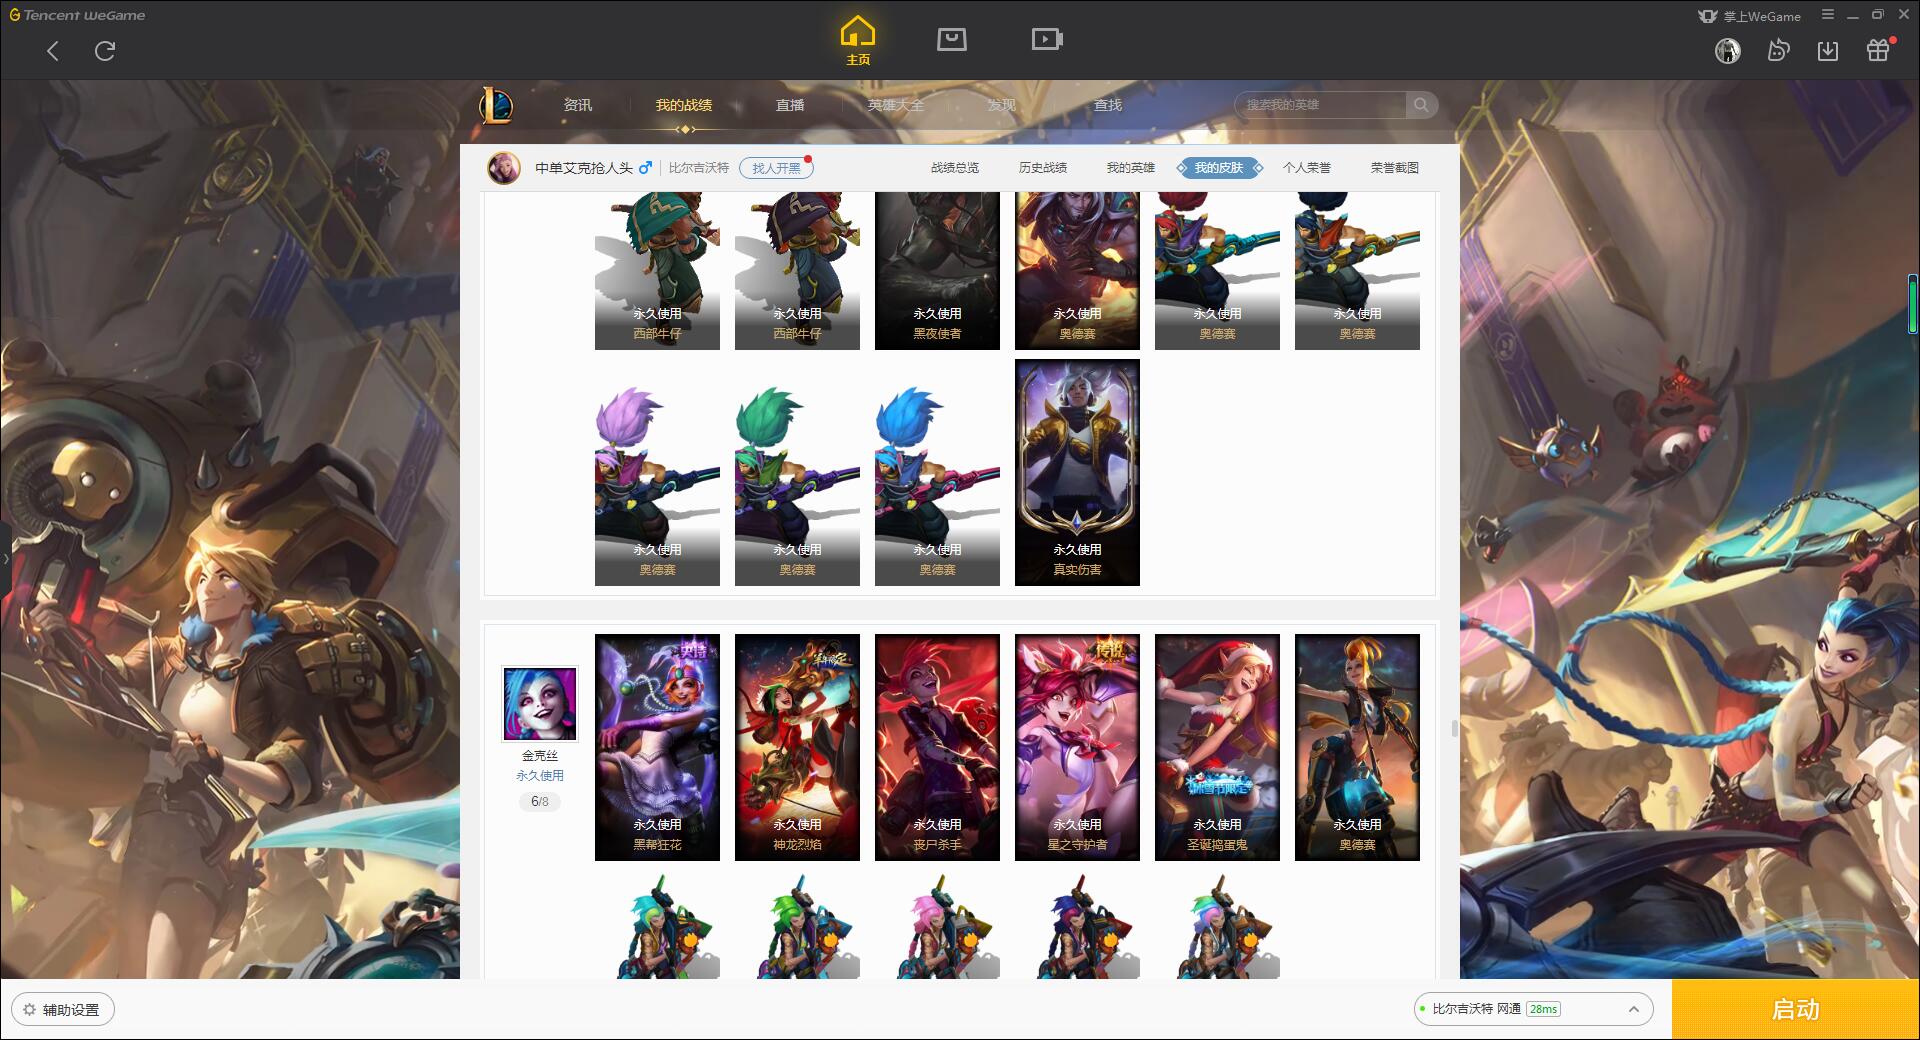Image resolution: width=1920 pixels, height=1040 pixels.
Task: Select the 神龙烈焰 Jinx skin
Action: tap(797, 747)
